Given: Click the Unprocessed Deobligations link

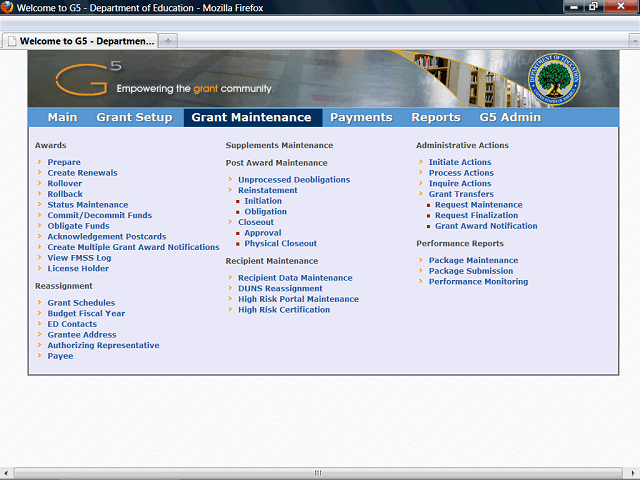Looking at the screenshot, I should click(x=294, y=180).
